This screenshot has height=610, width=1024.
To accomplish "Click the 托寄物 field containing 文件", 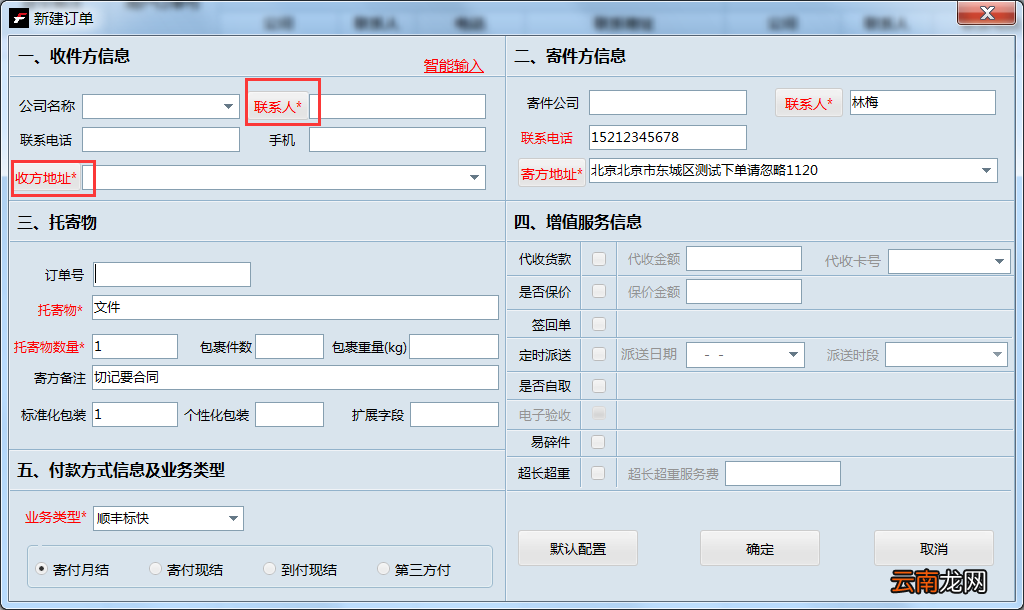I will tap(295, 308).
